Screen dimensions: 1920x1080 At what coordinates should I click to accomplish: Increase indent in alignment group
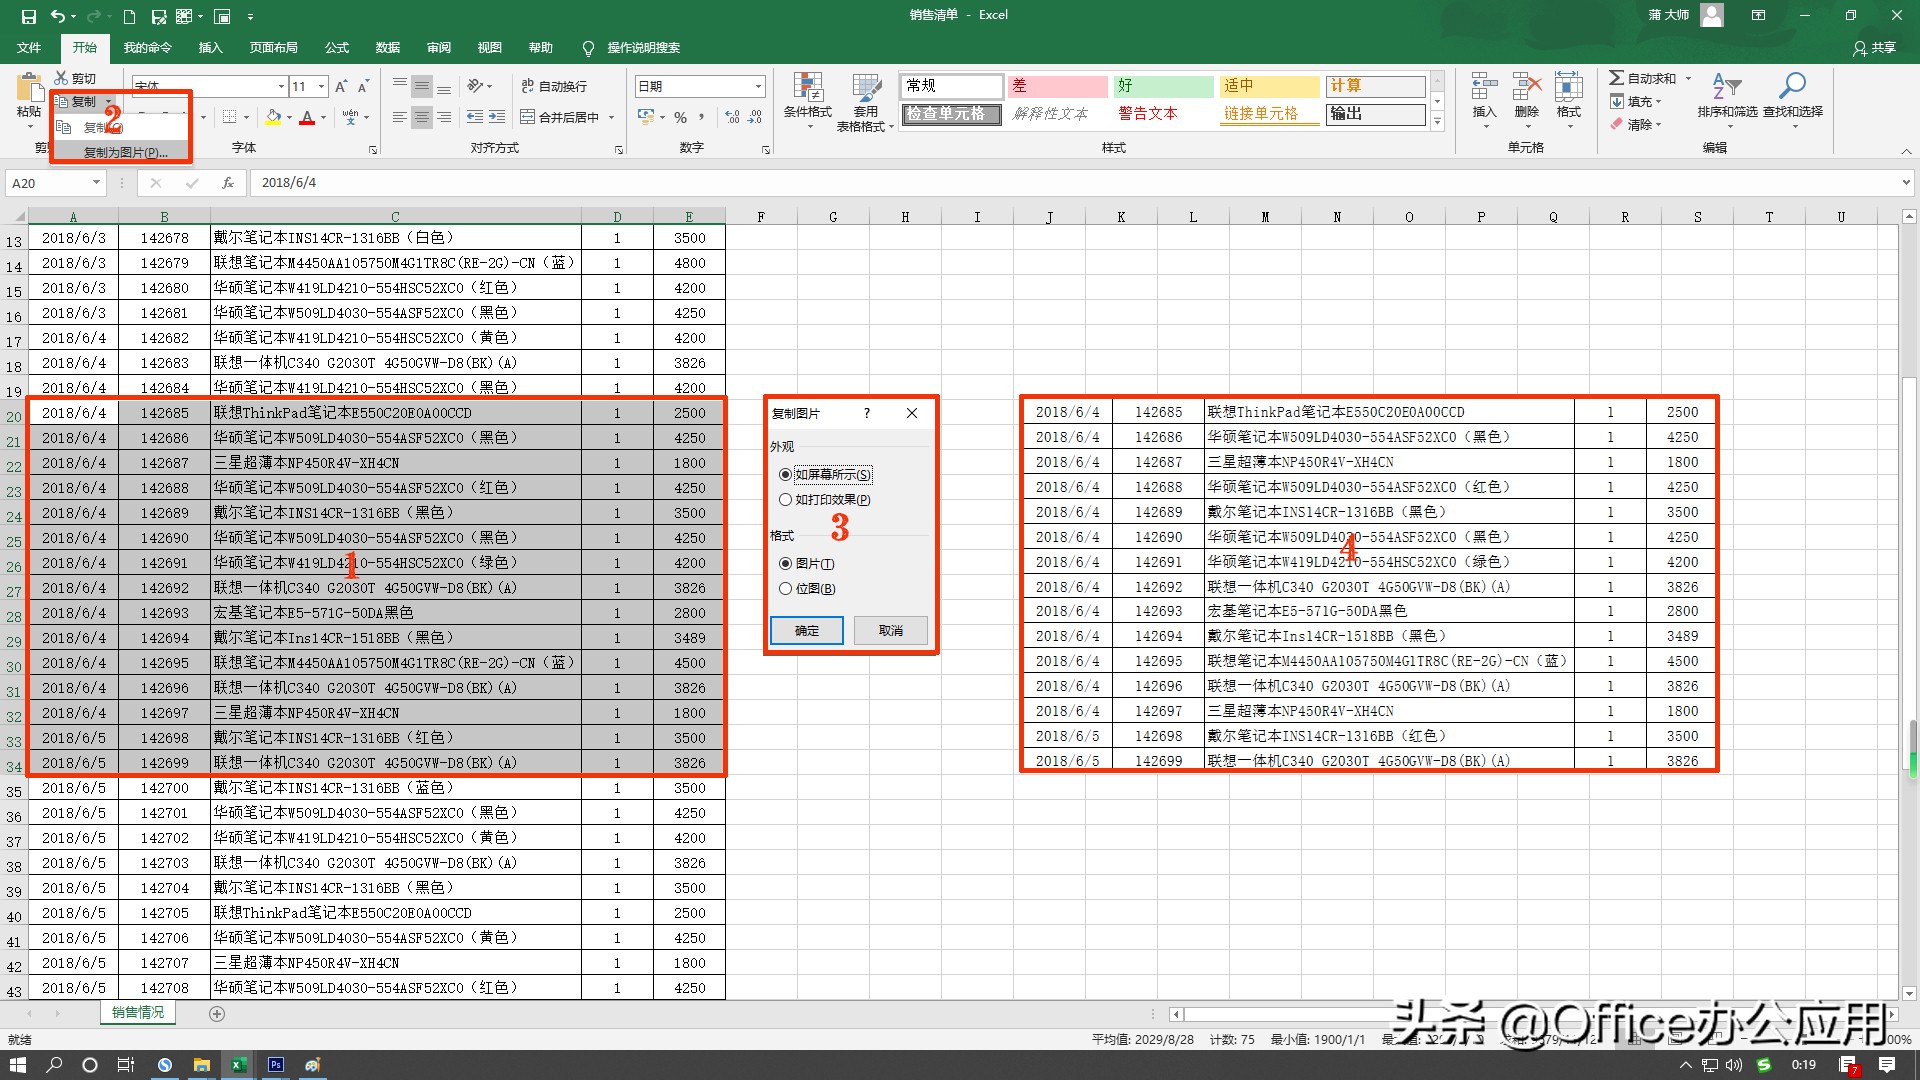[497, 117]
